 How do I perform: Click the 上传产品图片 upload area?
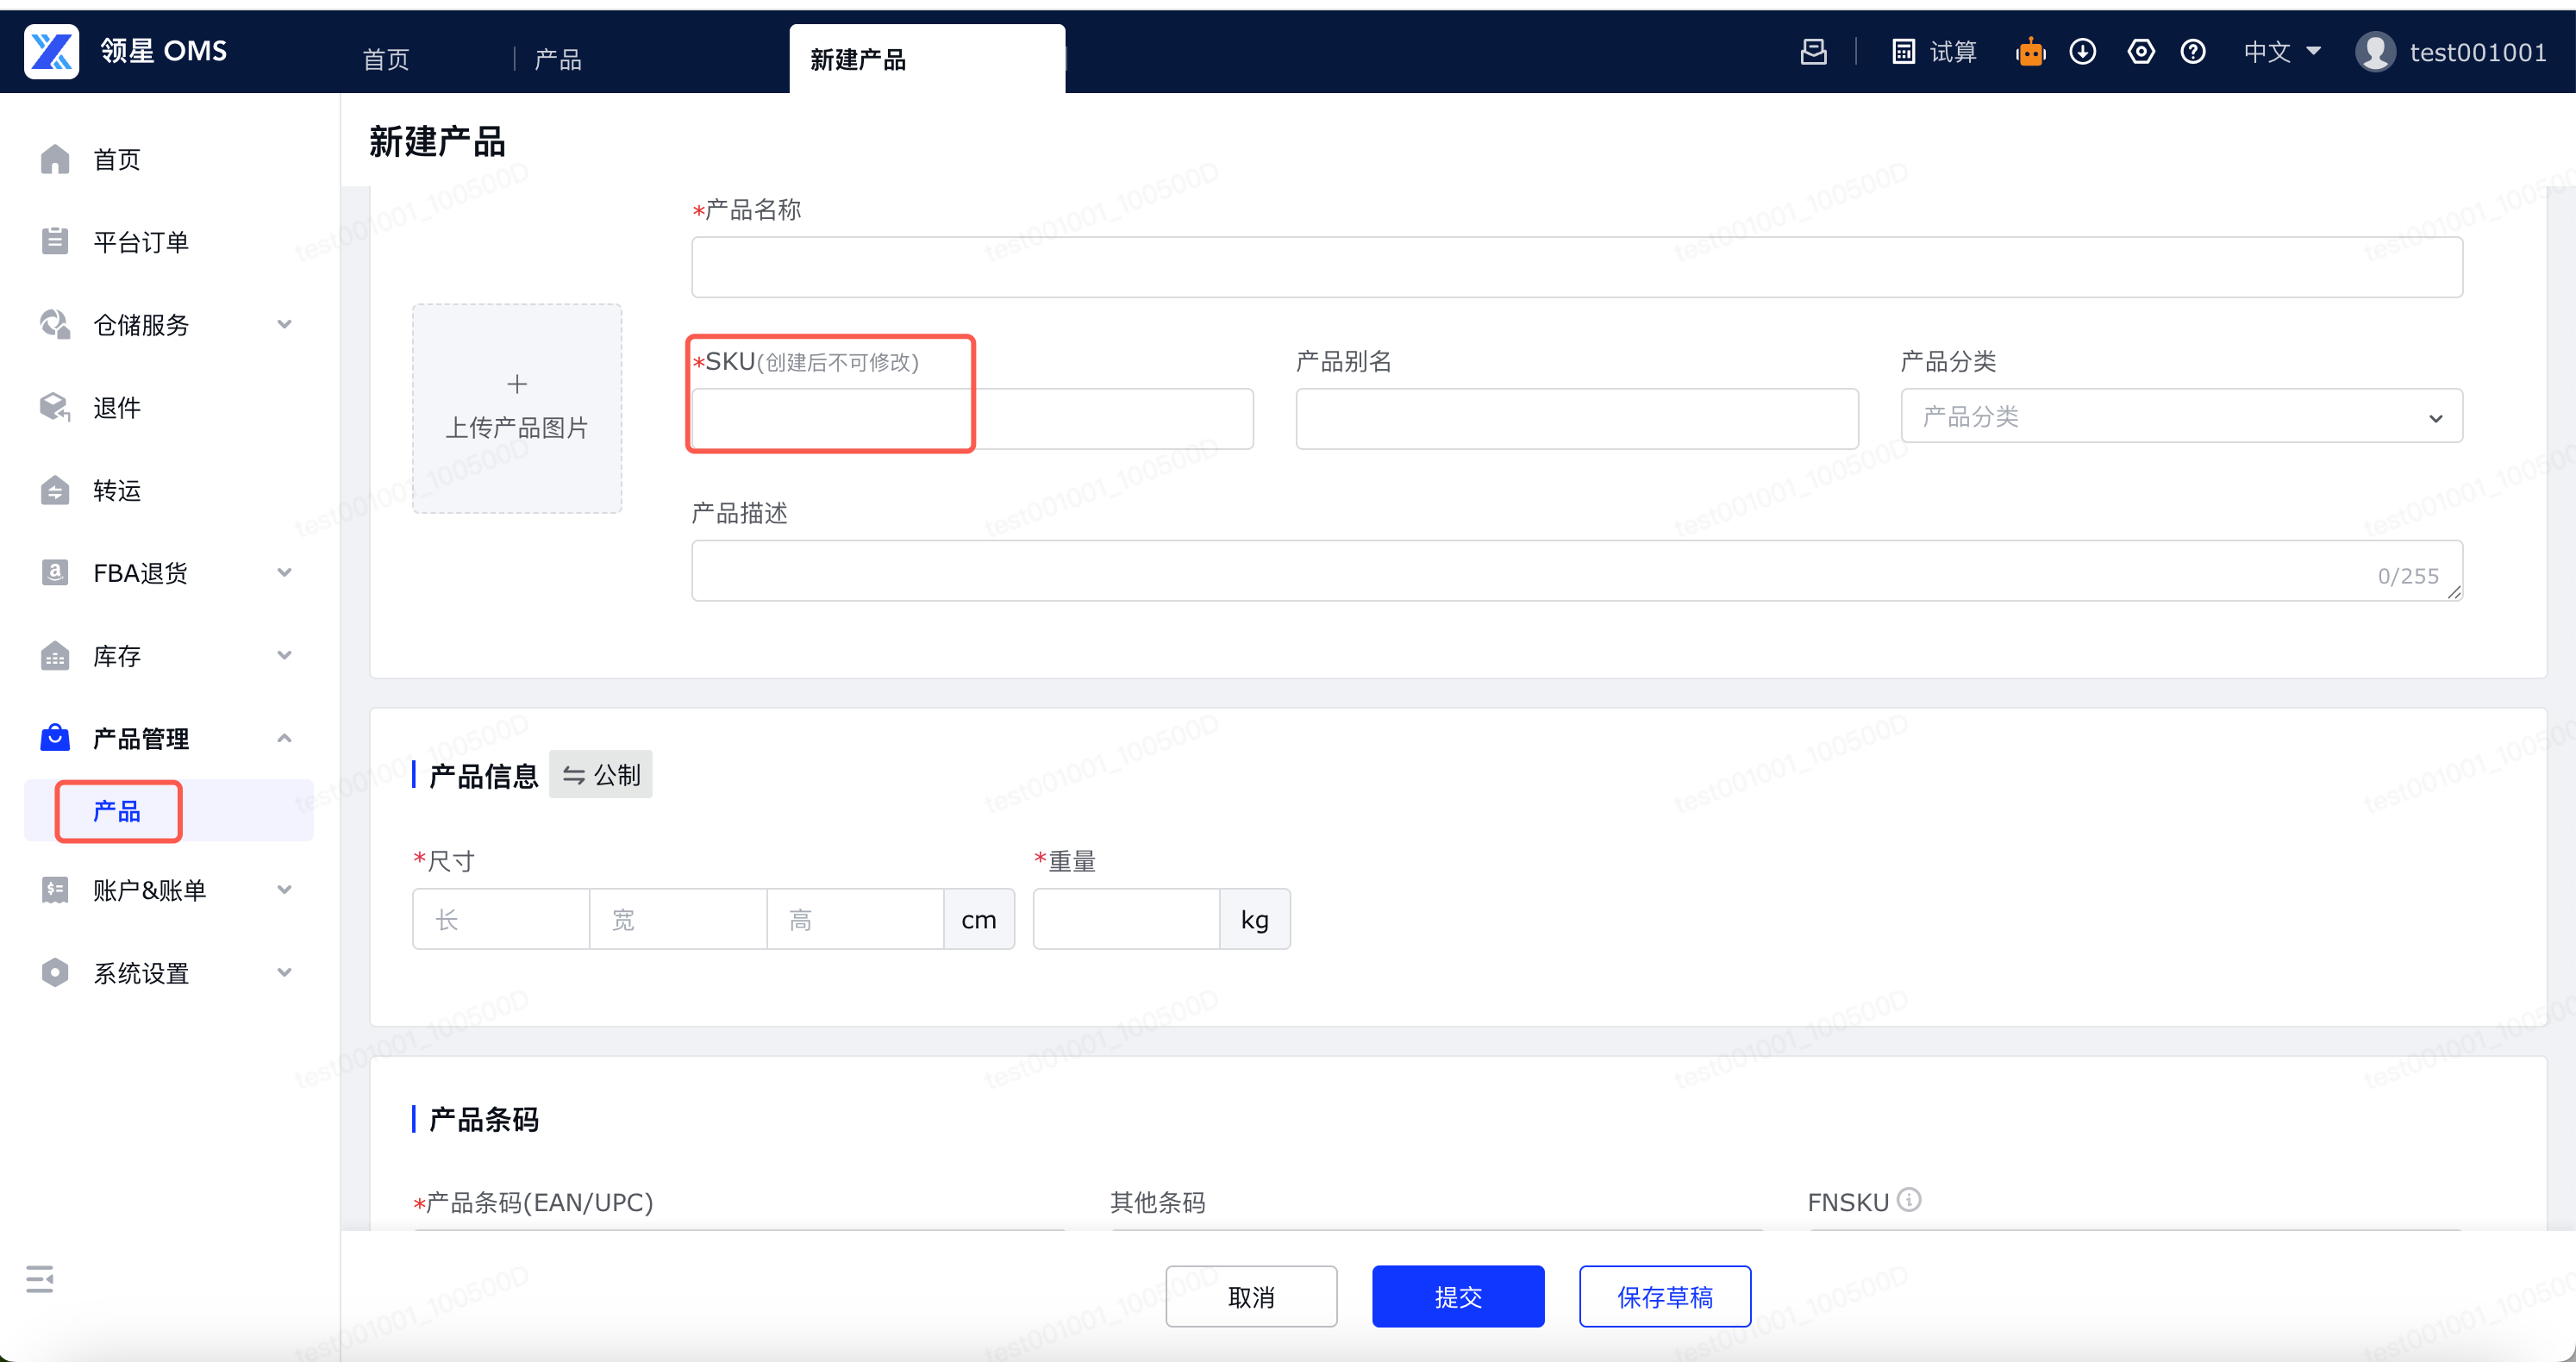tap(517, 409)
